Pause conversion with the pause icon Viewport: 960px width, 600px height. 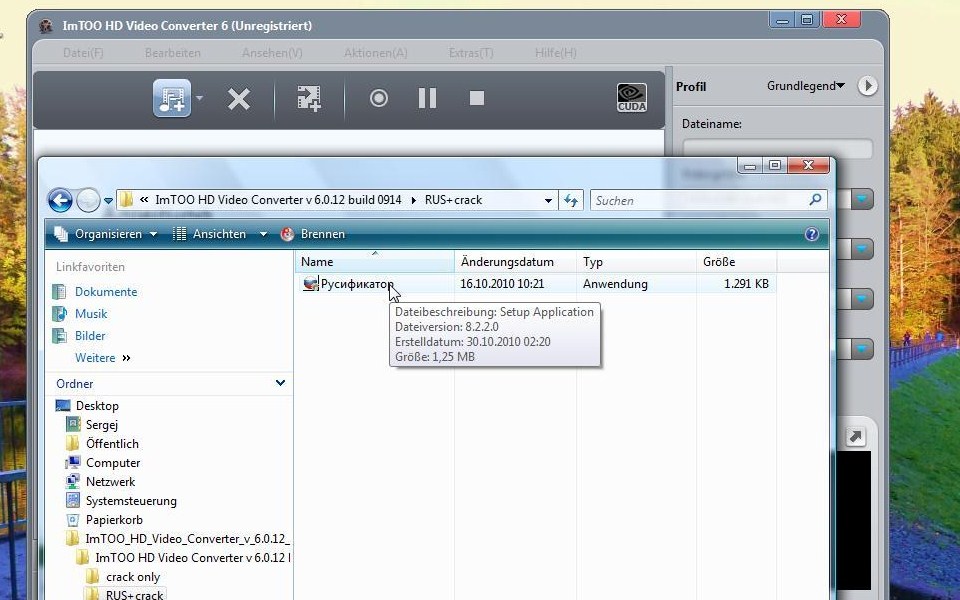(x=427, y=98)
